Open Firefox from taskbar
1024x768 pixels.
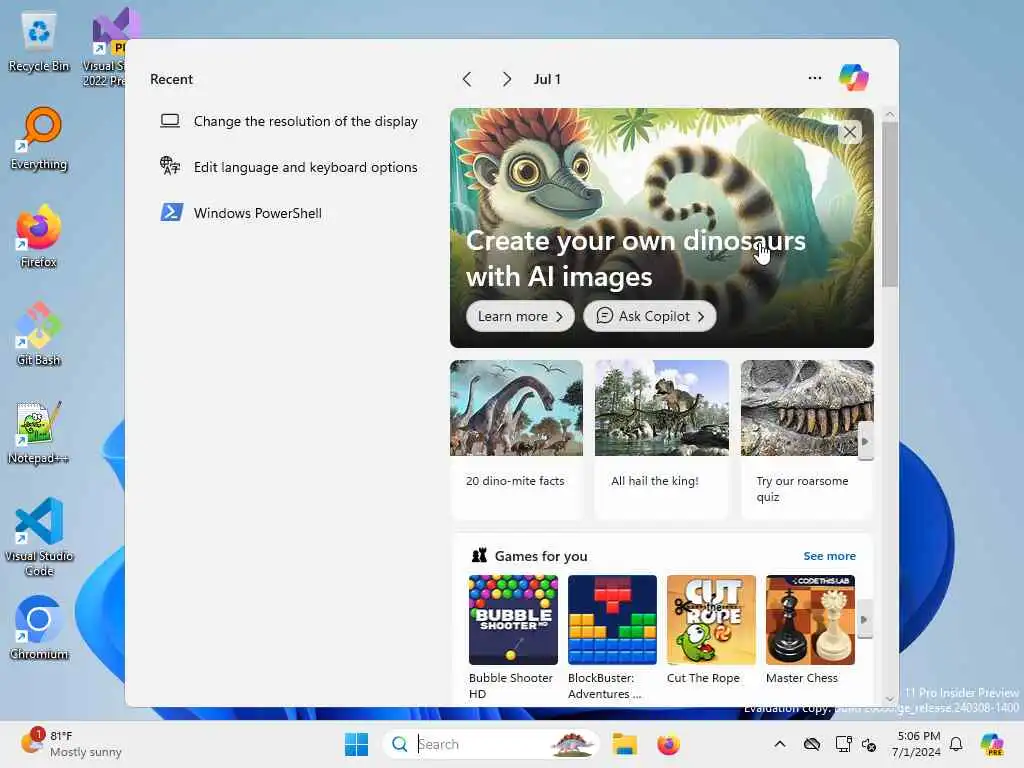click(x=668, y=744)
